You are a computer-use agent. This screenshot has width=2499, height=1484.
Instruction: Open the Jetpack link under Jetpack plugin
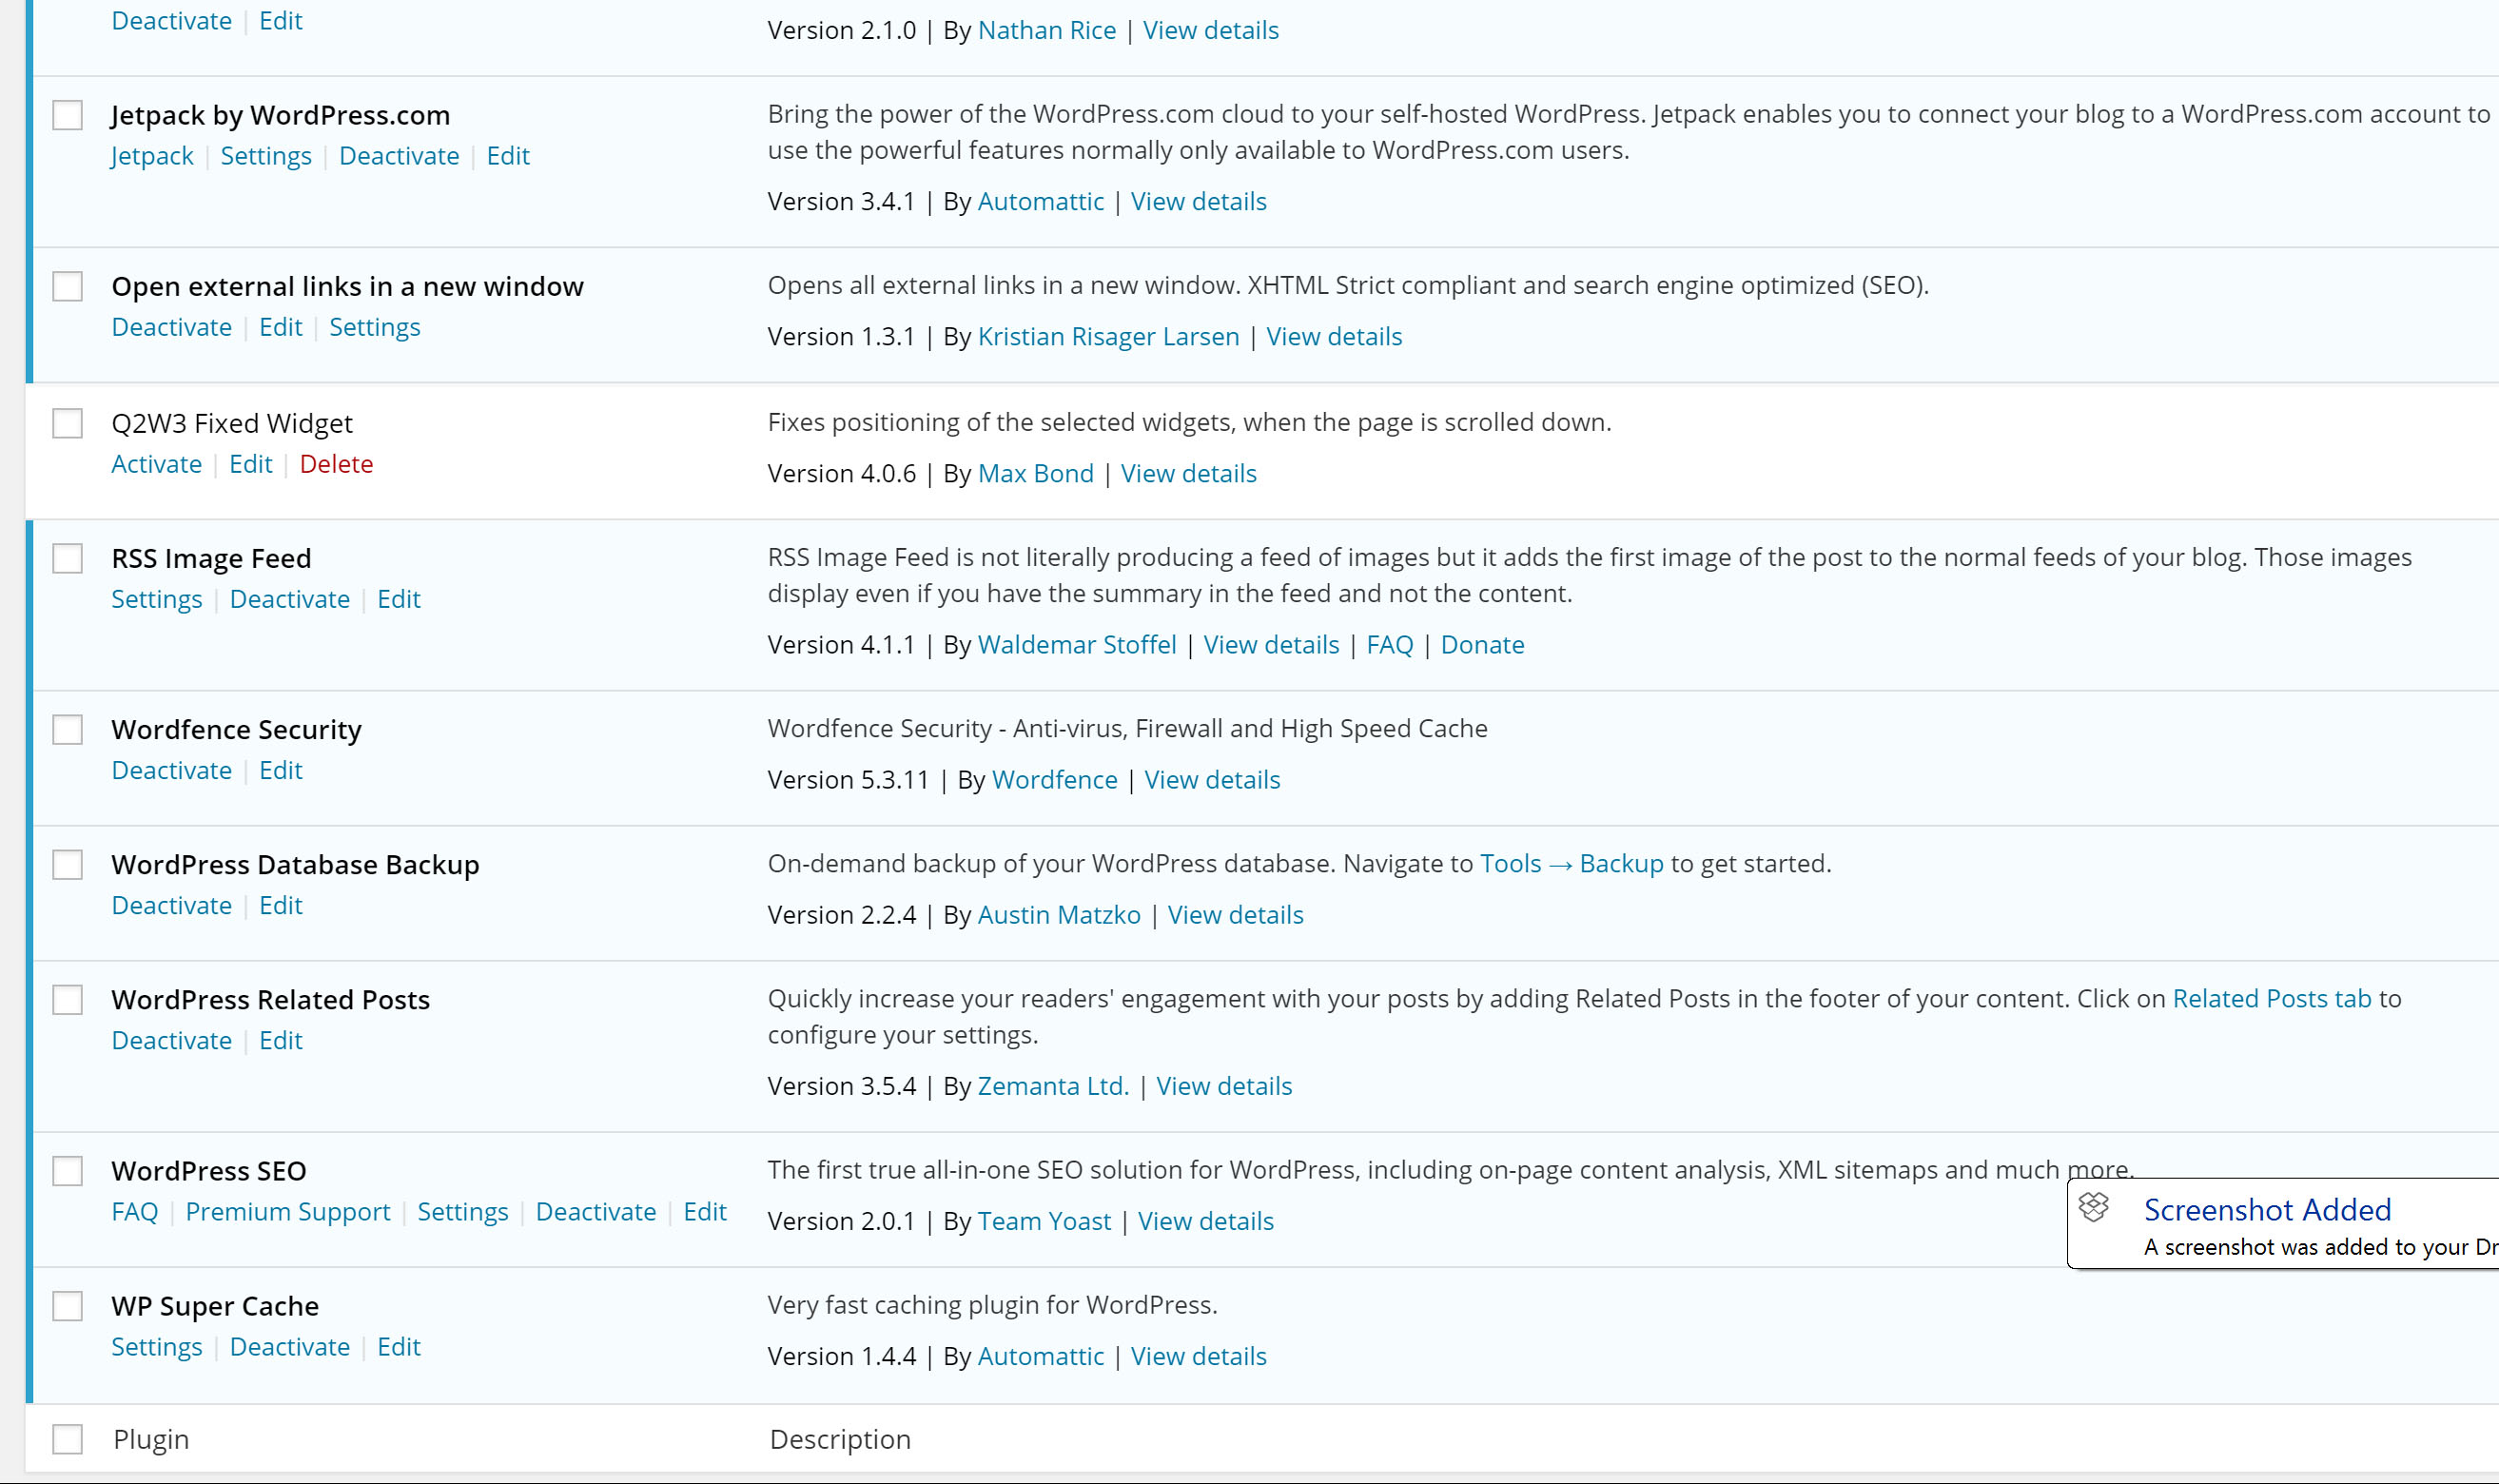click(151, 156)
